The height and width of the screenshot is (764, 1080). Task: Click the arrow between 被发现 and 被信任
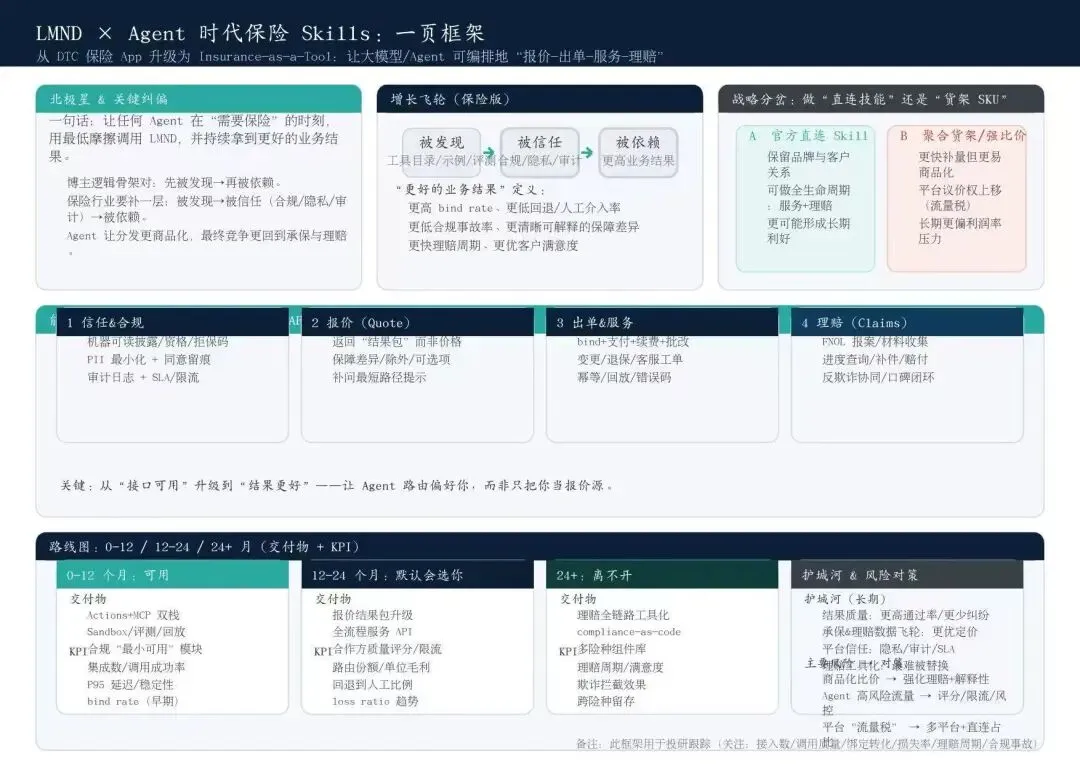point(488,152)
